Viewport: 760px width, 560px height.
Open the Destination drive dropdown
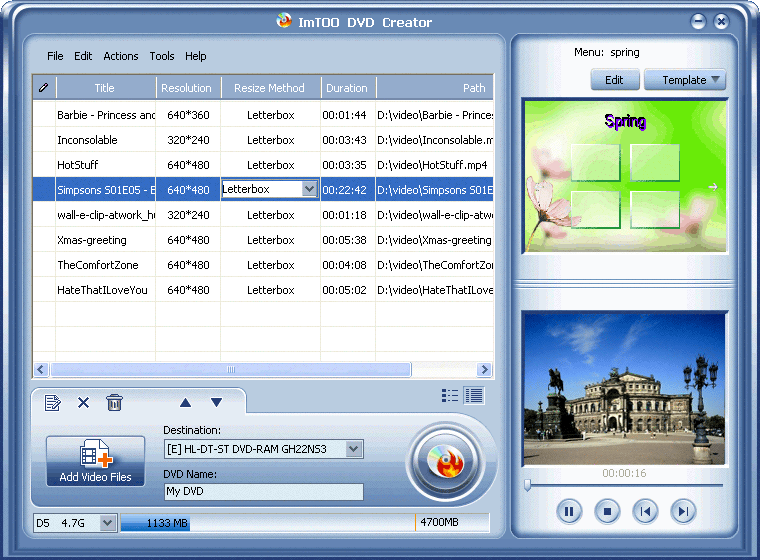[x=354, y=449]
